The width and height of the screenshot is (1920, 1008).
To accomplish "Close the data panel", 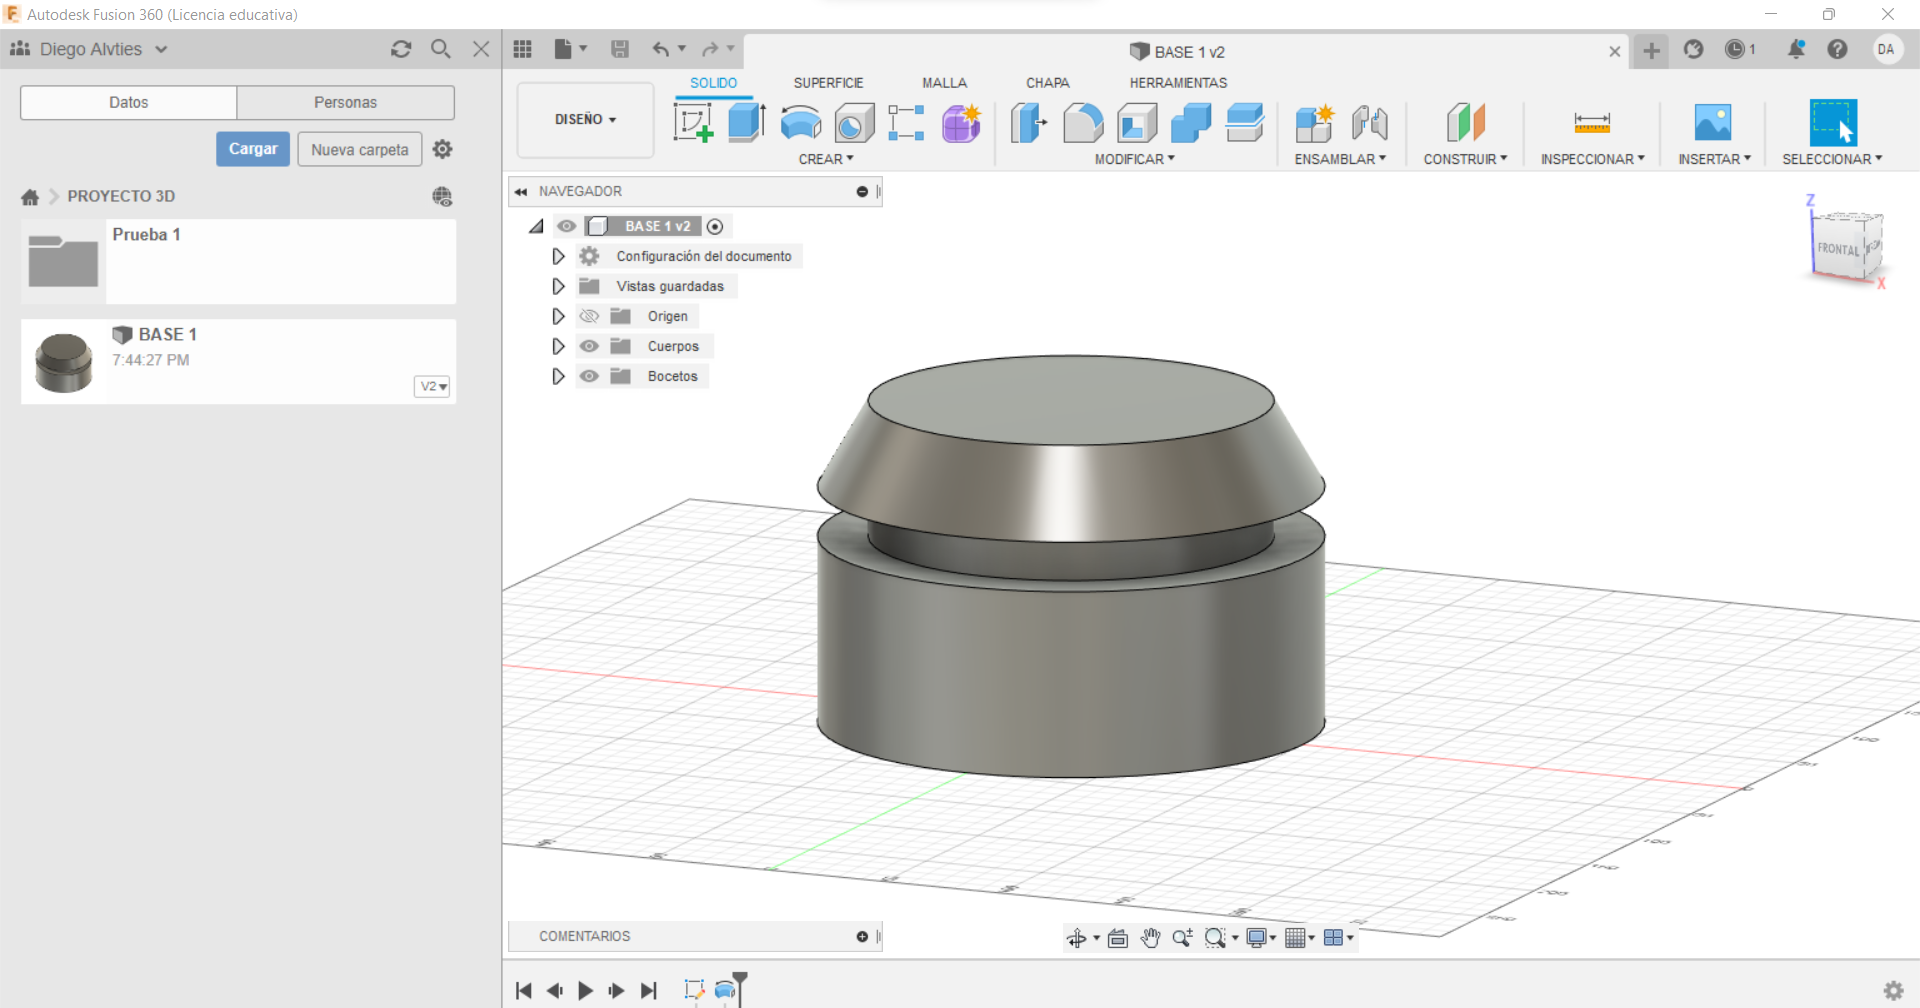I will point(481,49).
